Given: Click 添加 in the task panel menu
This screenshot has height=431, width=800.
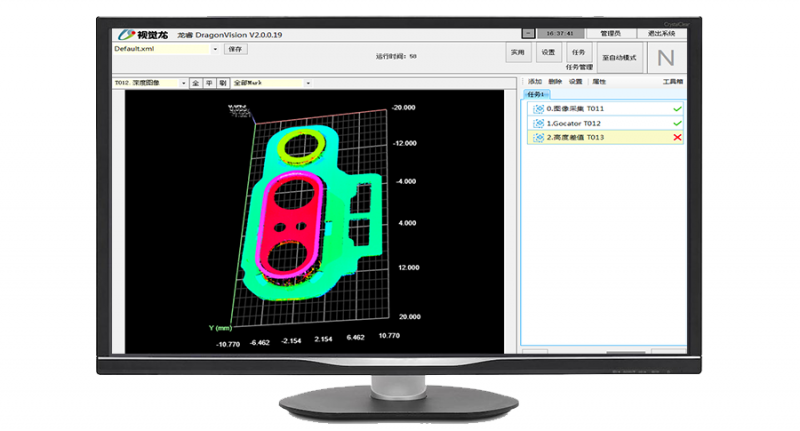Looking at the screenshot, I should pyautogui.click(x=534, y=81).
